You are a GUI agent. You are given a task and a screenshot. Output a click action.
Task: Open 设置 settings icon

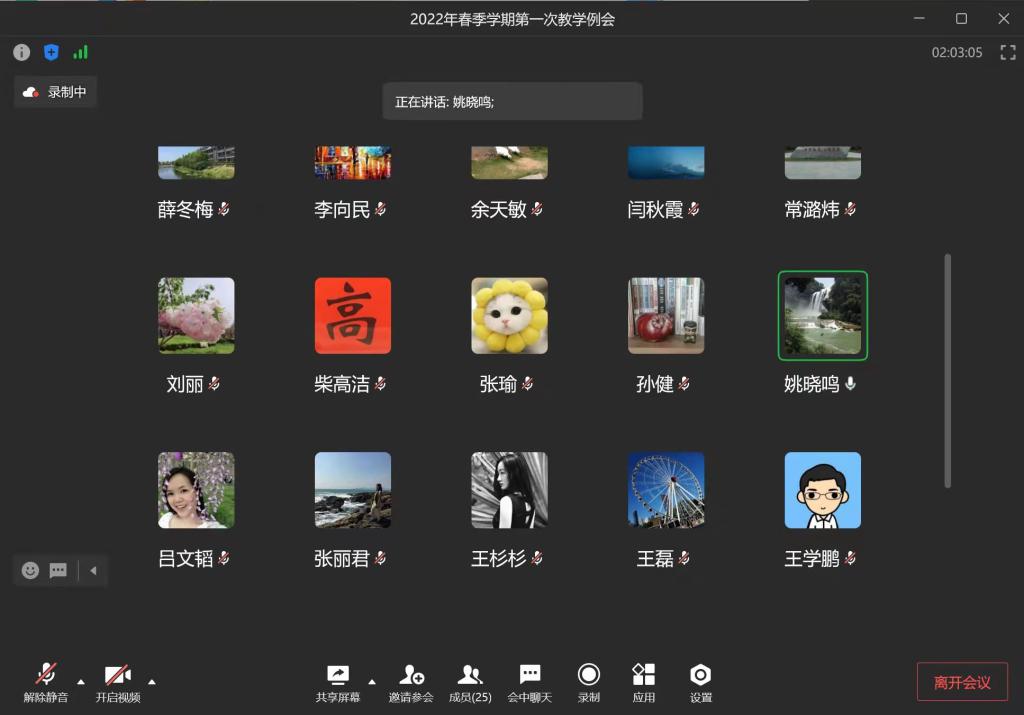click(700, 682)
